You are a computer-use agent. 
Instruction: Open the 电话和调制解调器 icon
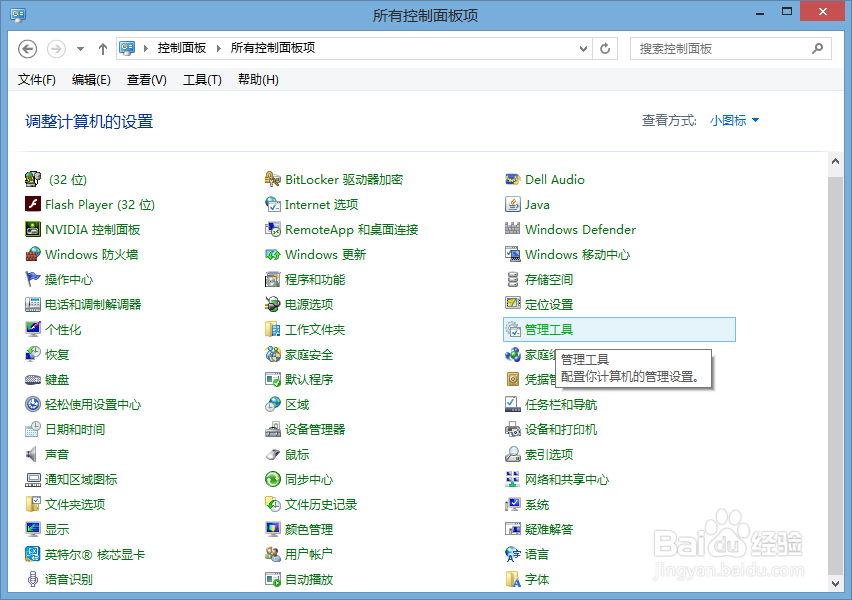coord(33,304)
